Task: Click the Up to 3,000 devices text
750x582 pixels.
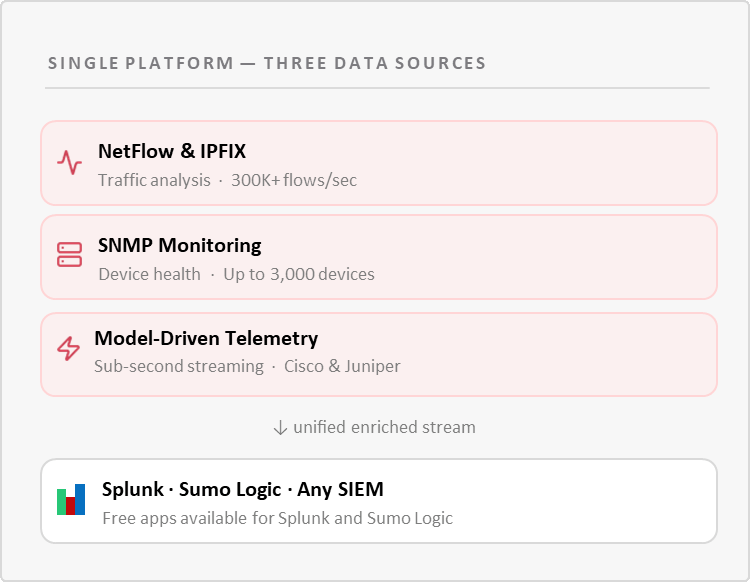Action: pos(299,274)
